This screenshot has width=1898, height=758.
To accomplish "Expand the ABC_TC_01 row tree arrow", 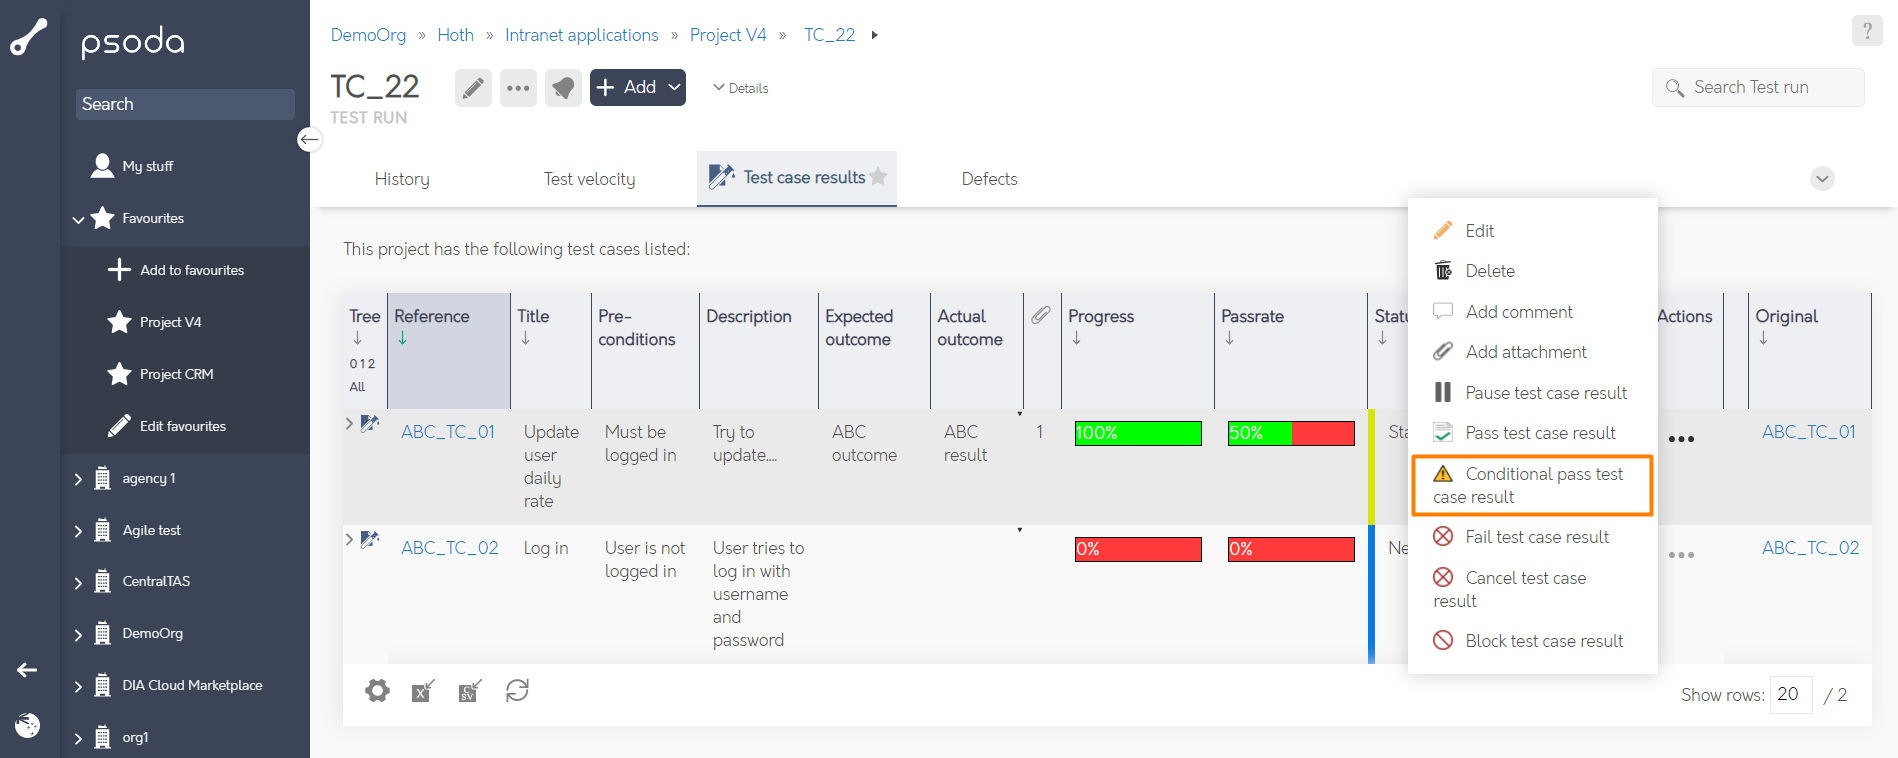I will [x=349, y=424].
